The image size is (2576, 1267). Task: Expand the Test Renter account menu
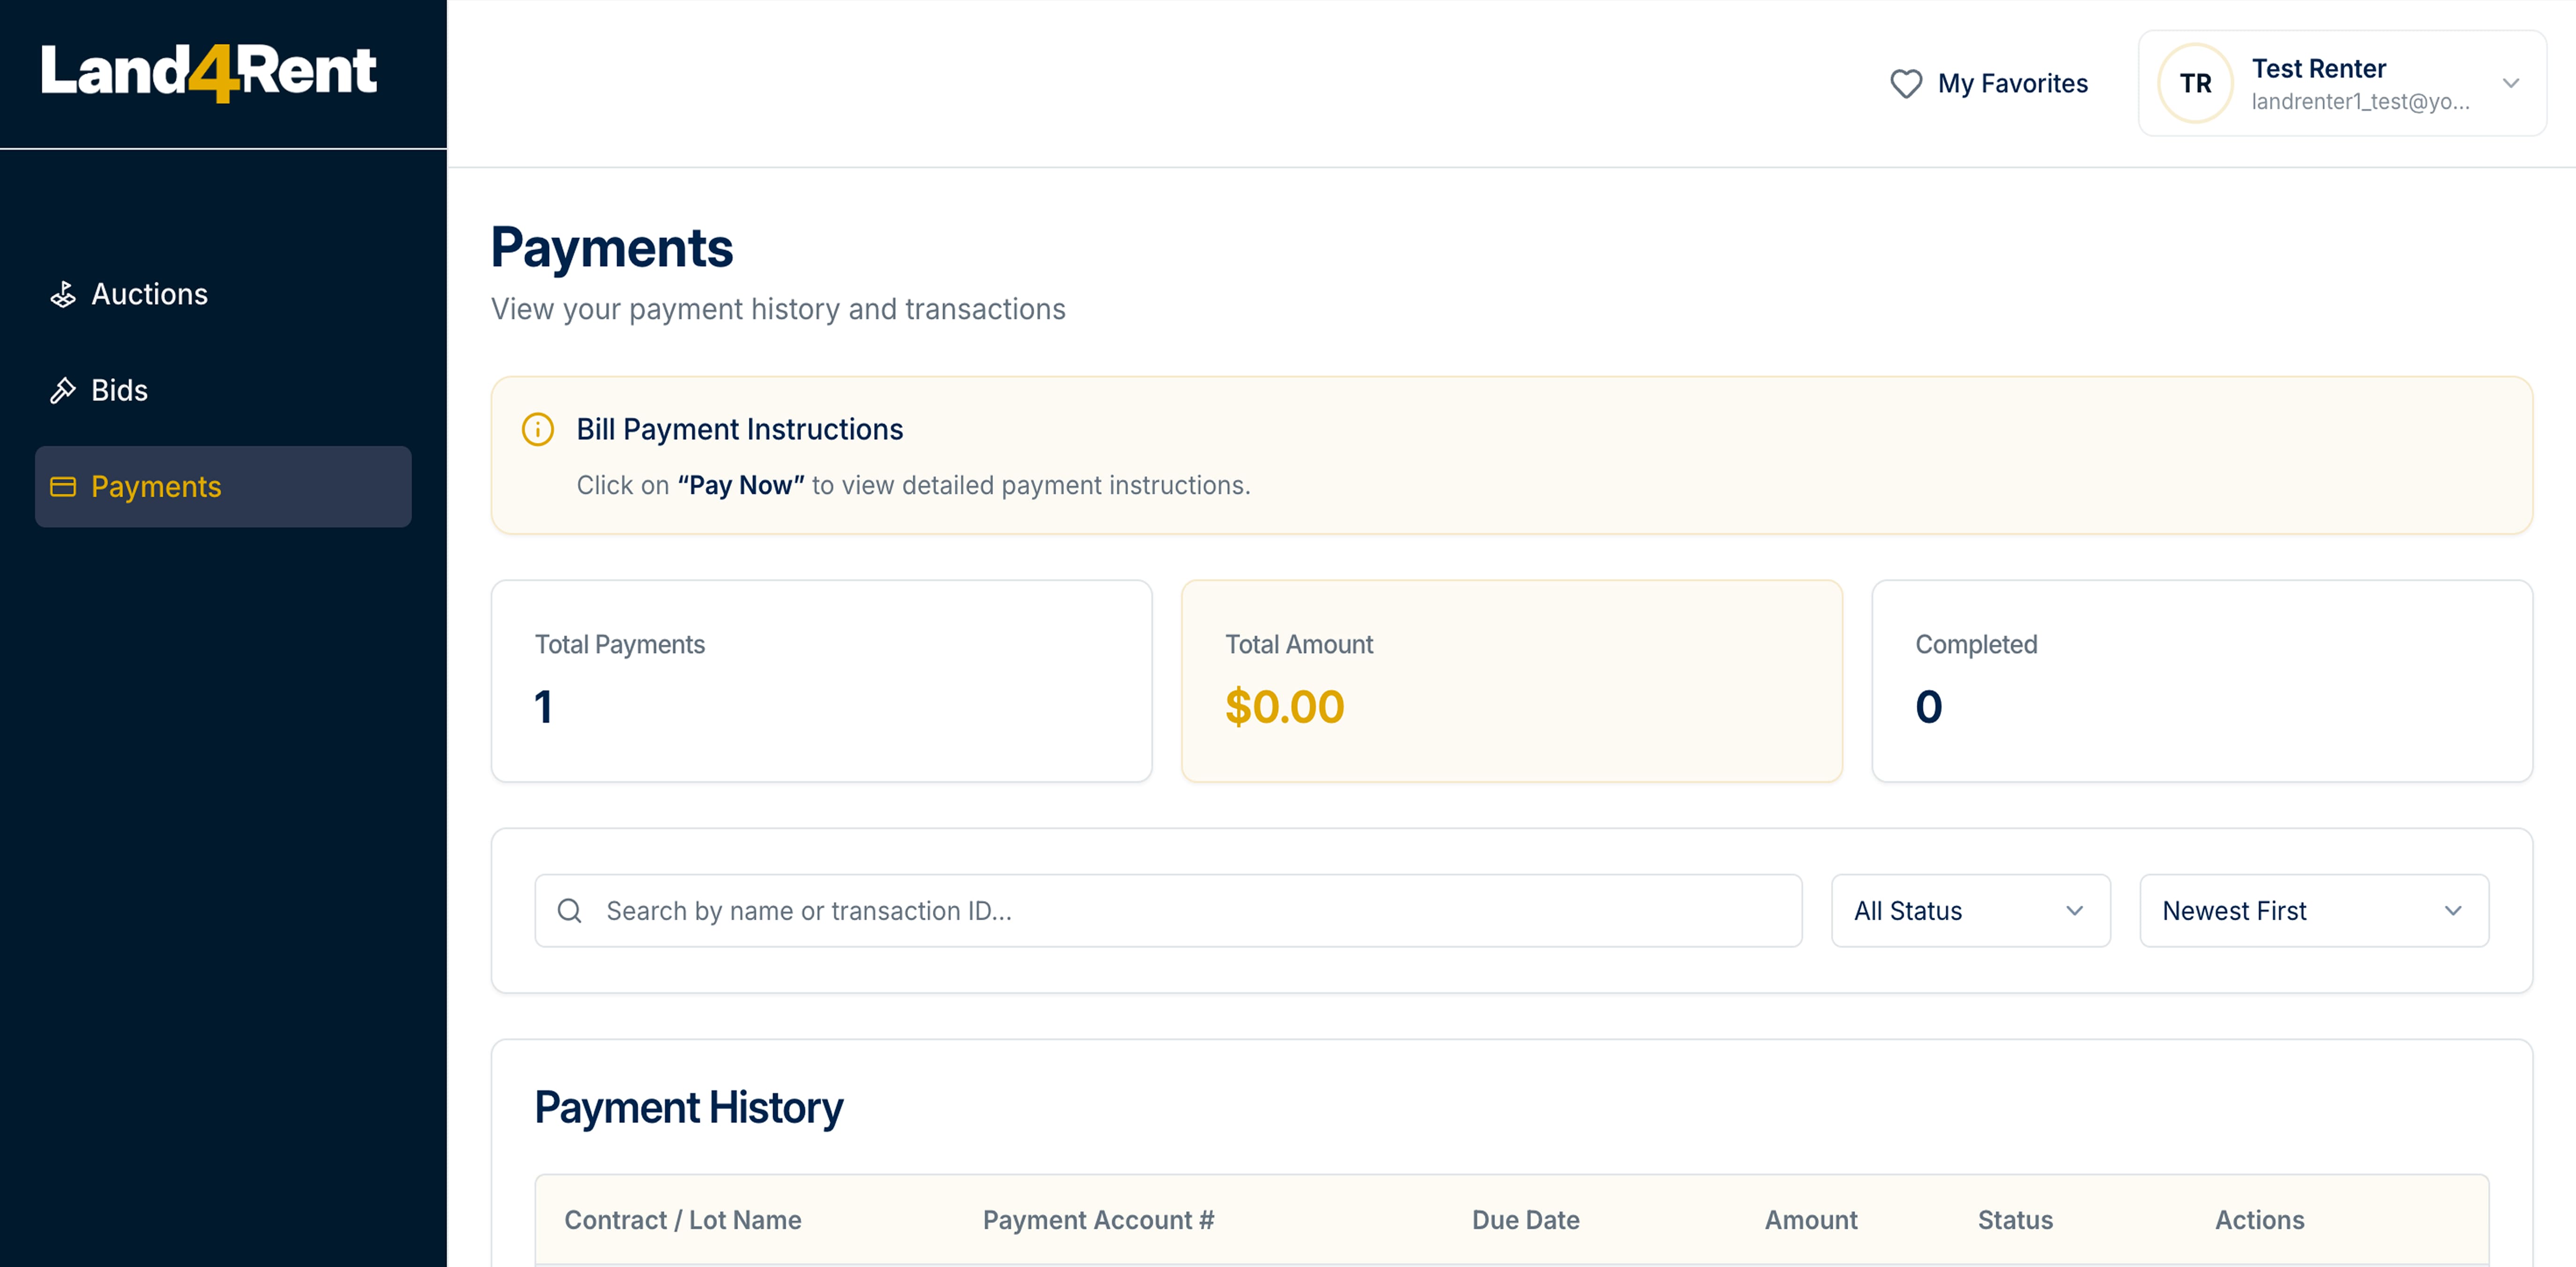pyautogui.click(x=2510, y=83)
